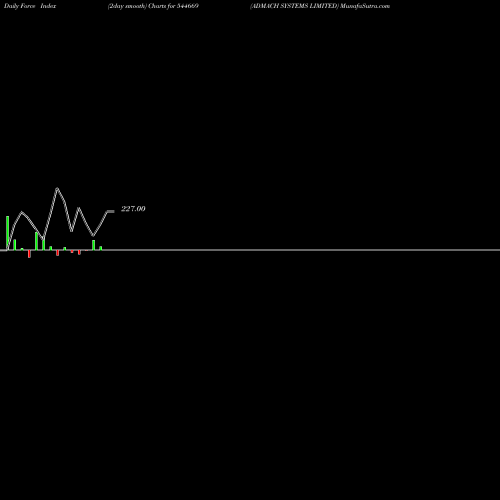Click the '(2day smooth) Charts for 544699' text
This screenshot has height=500, width=500.
pyautogui.click(x=153, y=6)
